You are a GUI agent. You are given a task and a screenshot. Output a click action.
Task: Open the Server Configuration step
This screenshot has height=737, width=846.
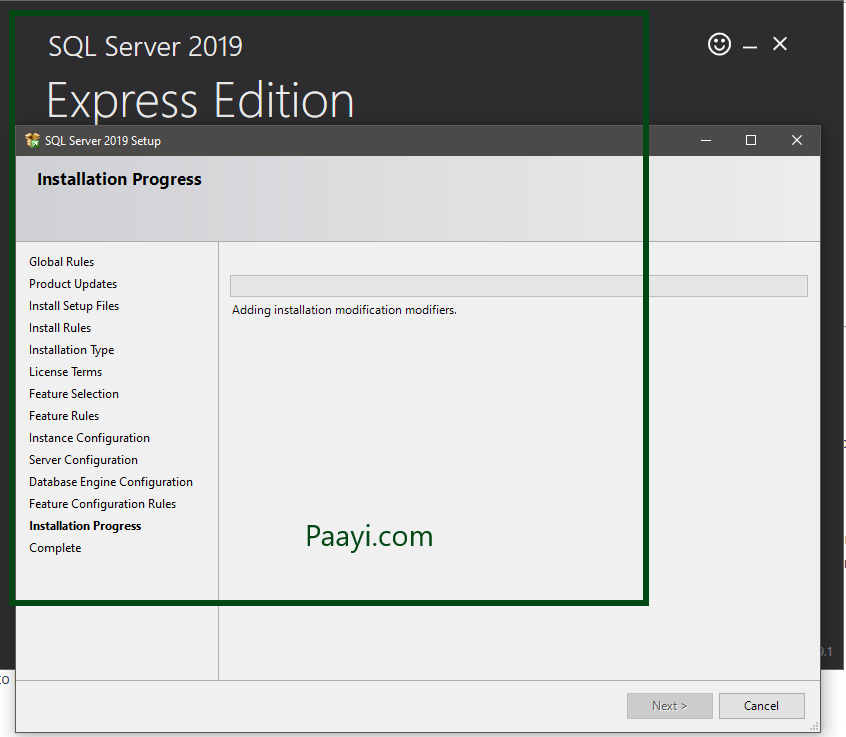(x=83, y=460)
